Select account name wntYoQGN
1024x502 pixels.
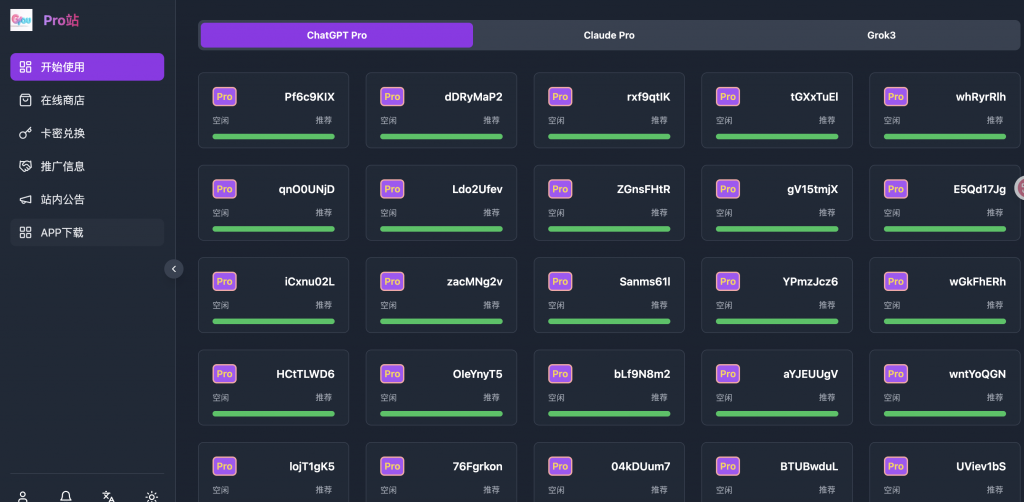tap(978, 374)
